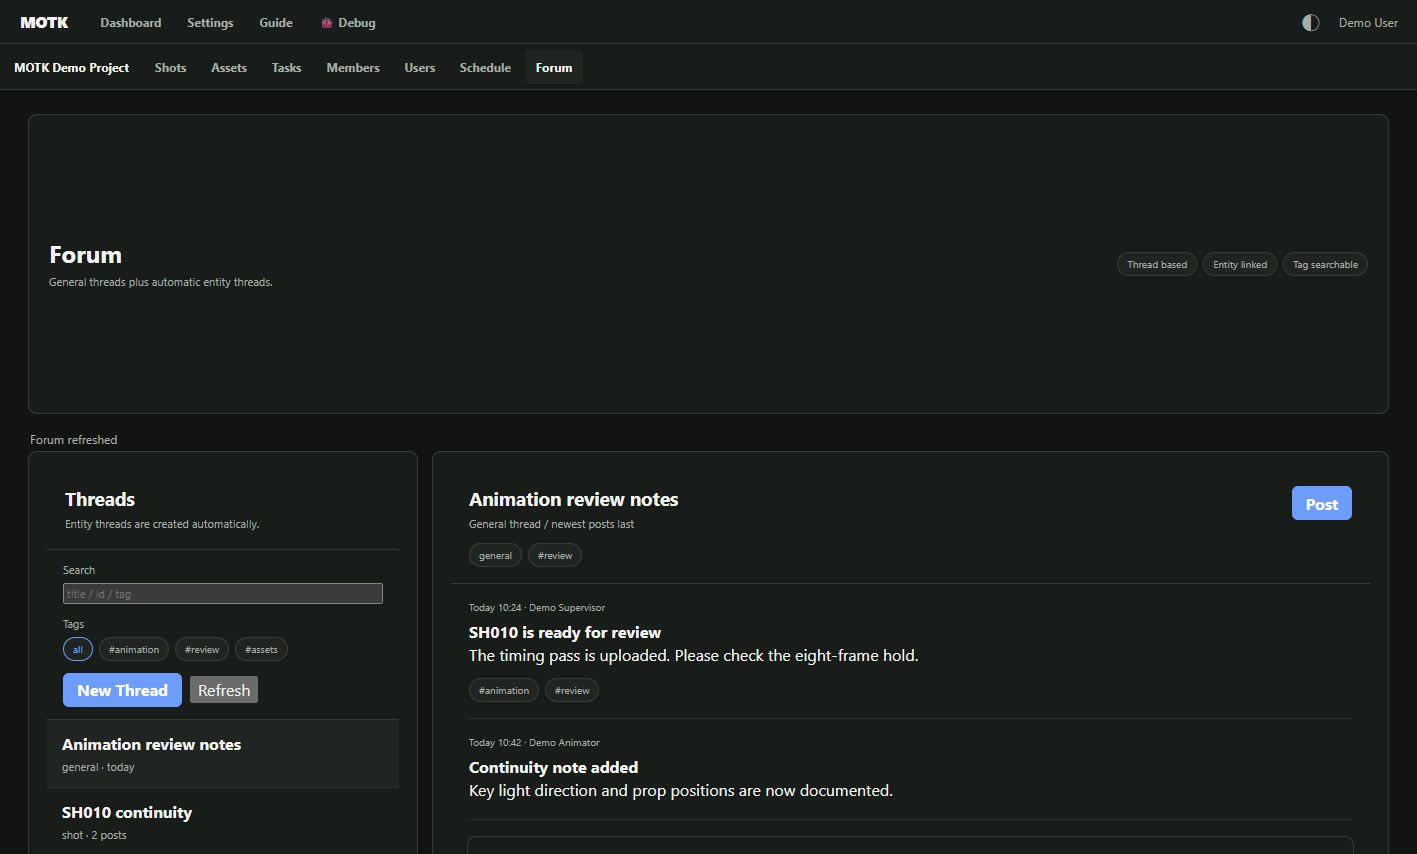The width and height of the screenshot is (1417, 854).
Task: Select the 'SH010 is ready for review' post title
Action: click(565, 632)
